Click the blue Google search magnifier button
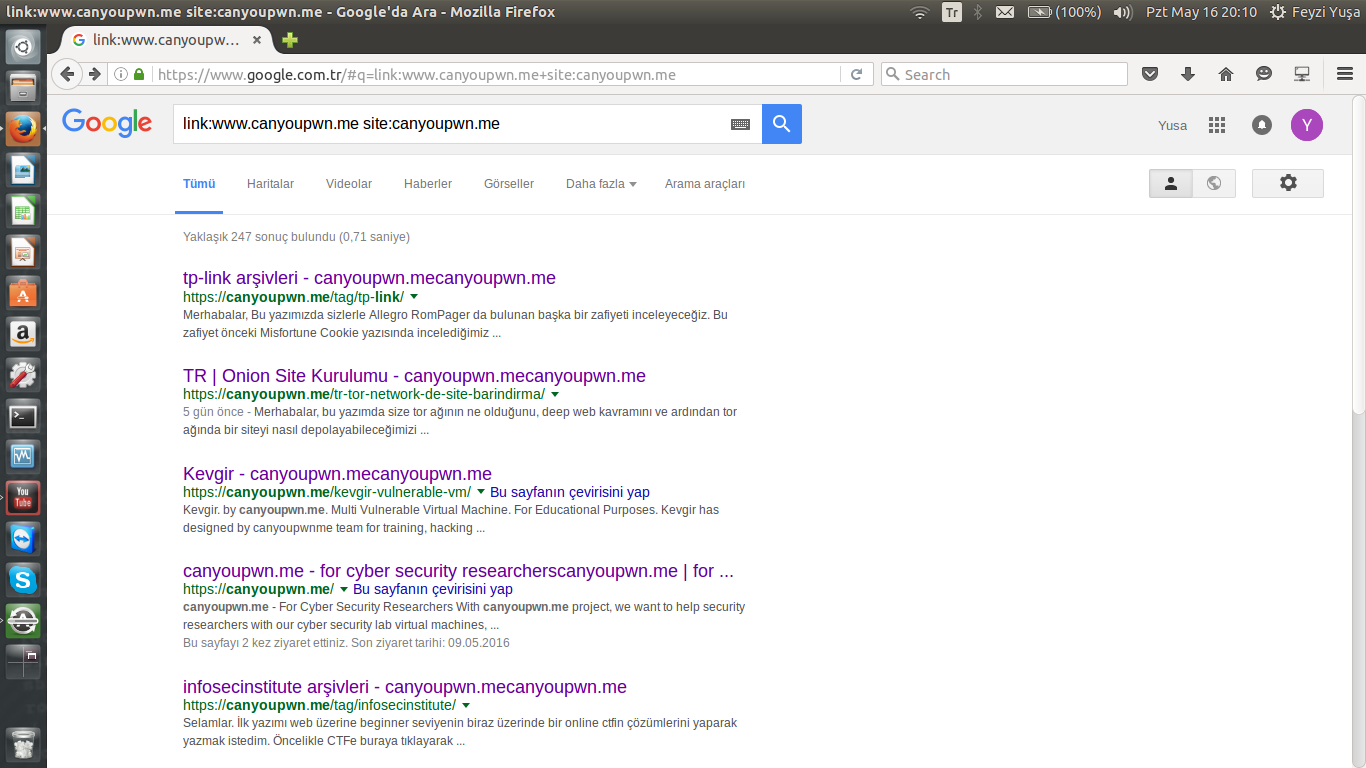 pyautogui.click(x=781, y=124)
